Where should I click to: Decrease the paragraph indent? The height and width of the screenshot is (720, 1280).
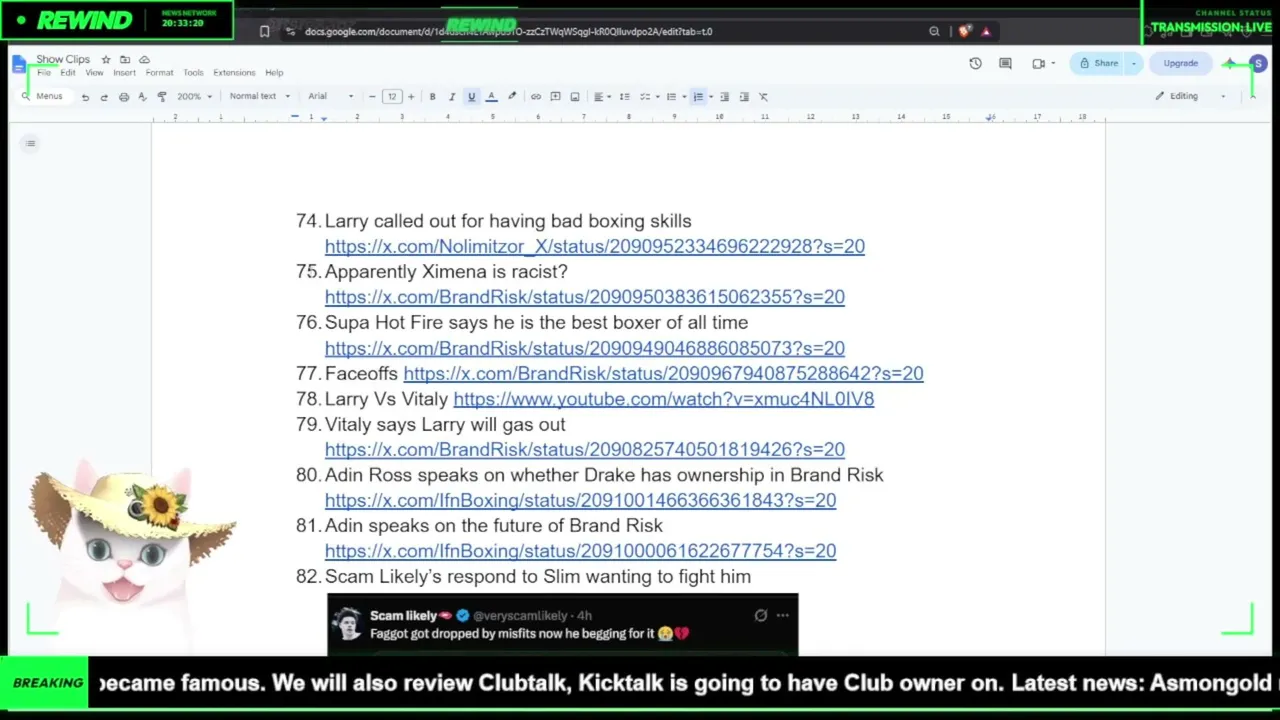725,97
